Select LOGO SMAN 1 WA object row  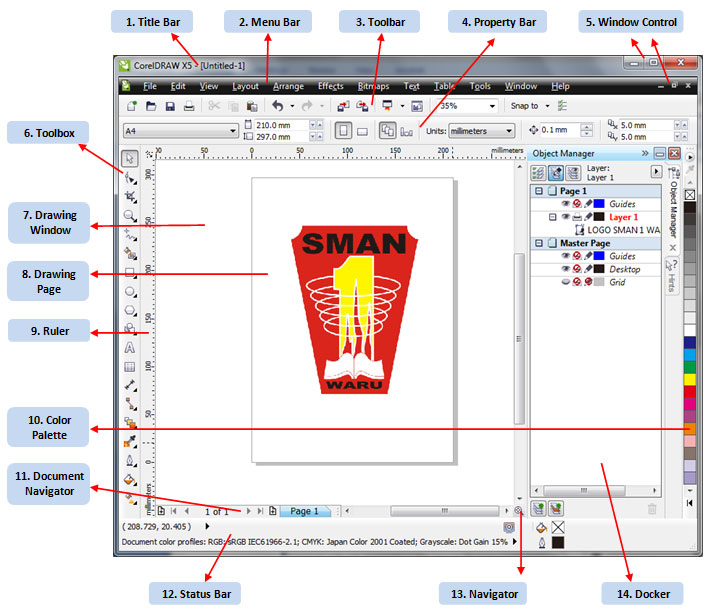(617, 230)
